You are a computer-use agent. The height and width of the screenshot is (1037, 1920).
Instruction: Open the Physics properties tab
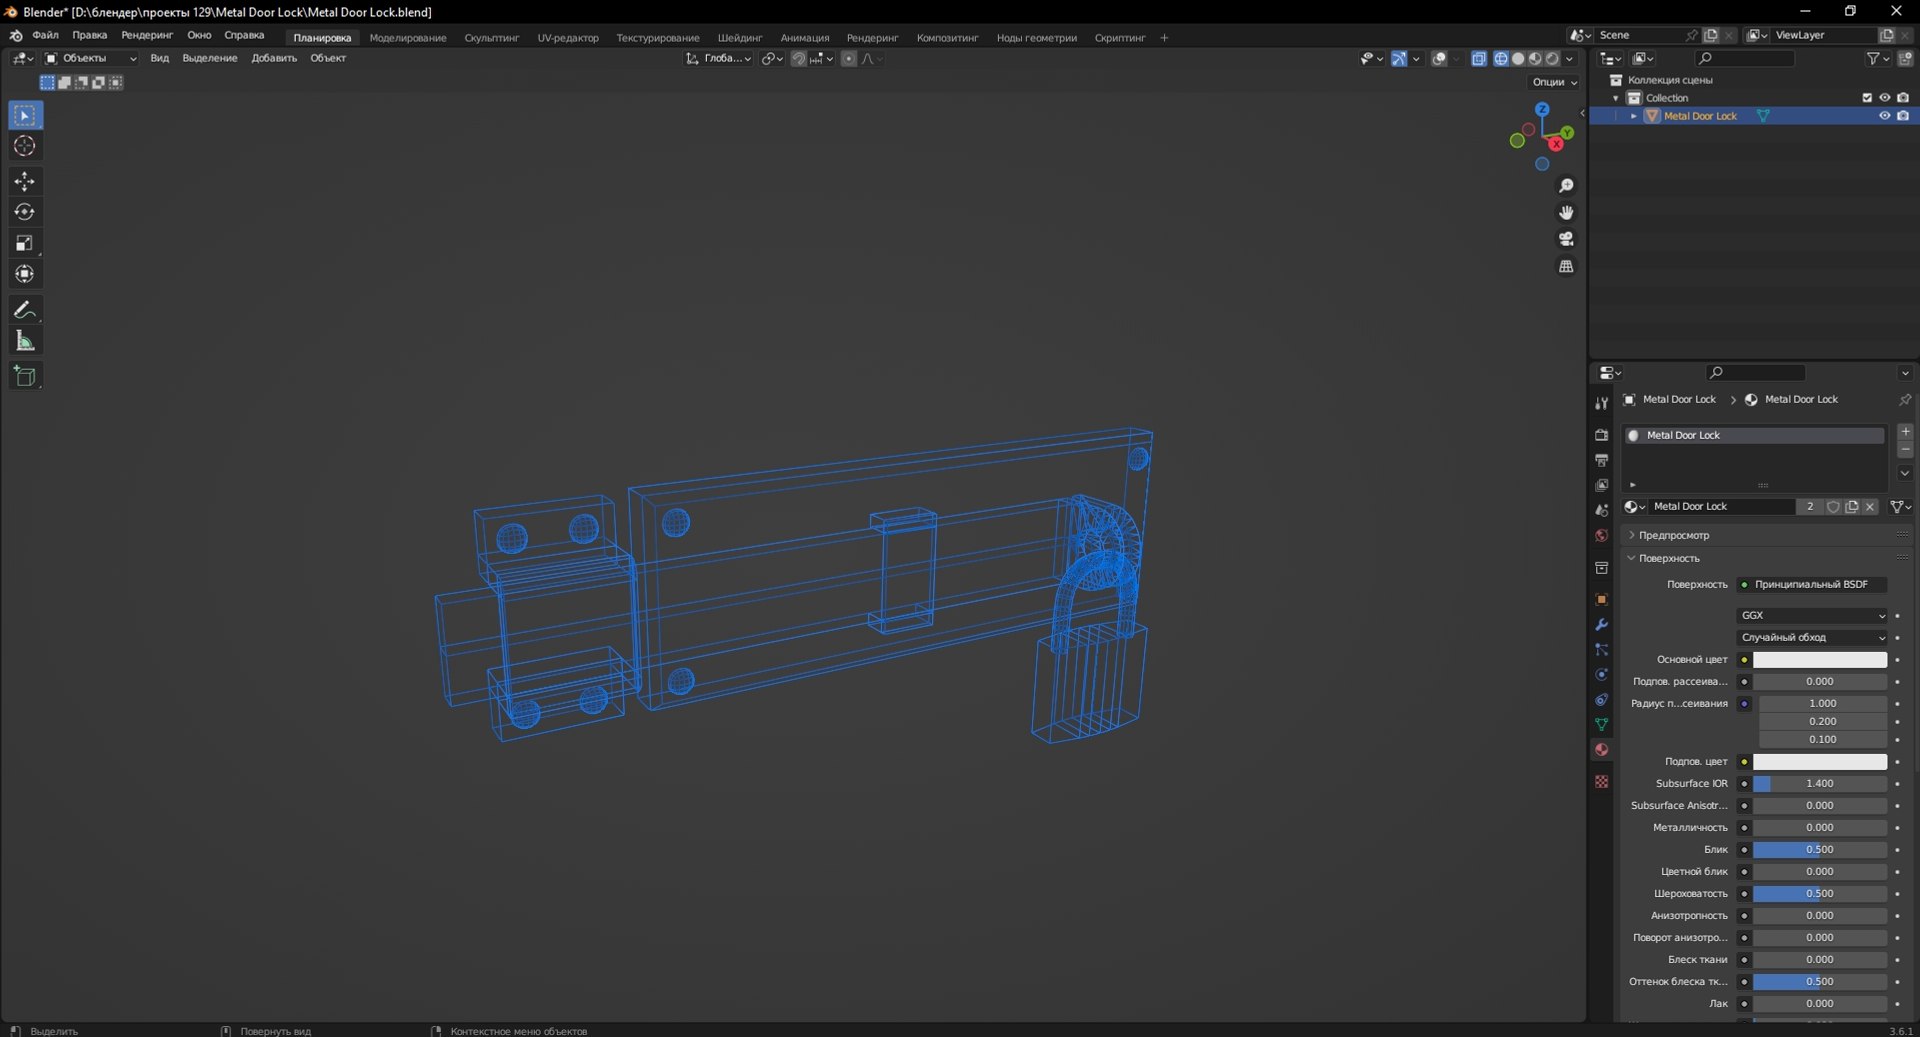[1601, 674]
